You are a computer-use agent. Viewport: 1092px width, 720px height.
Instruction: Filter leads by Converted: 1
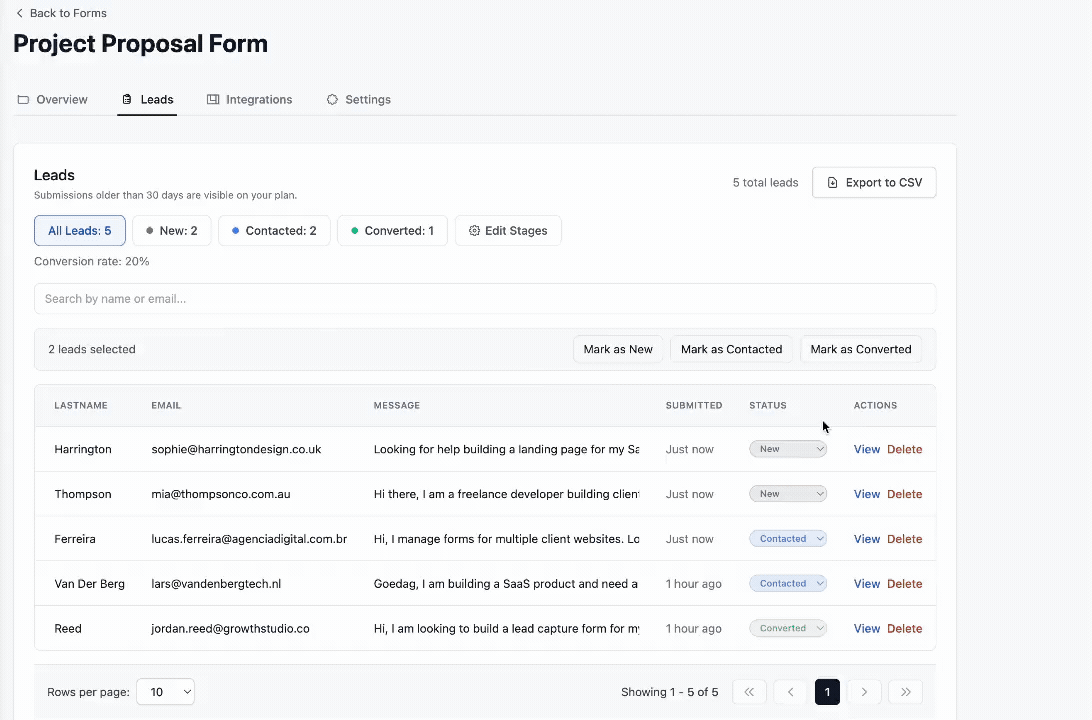tap(392, 230)
